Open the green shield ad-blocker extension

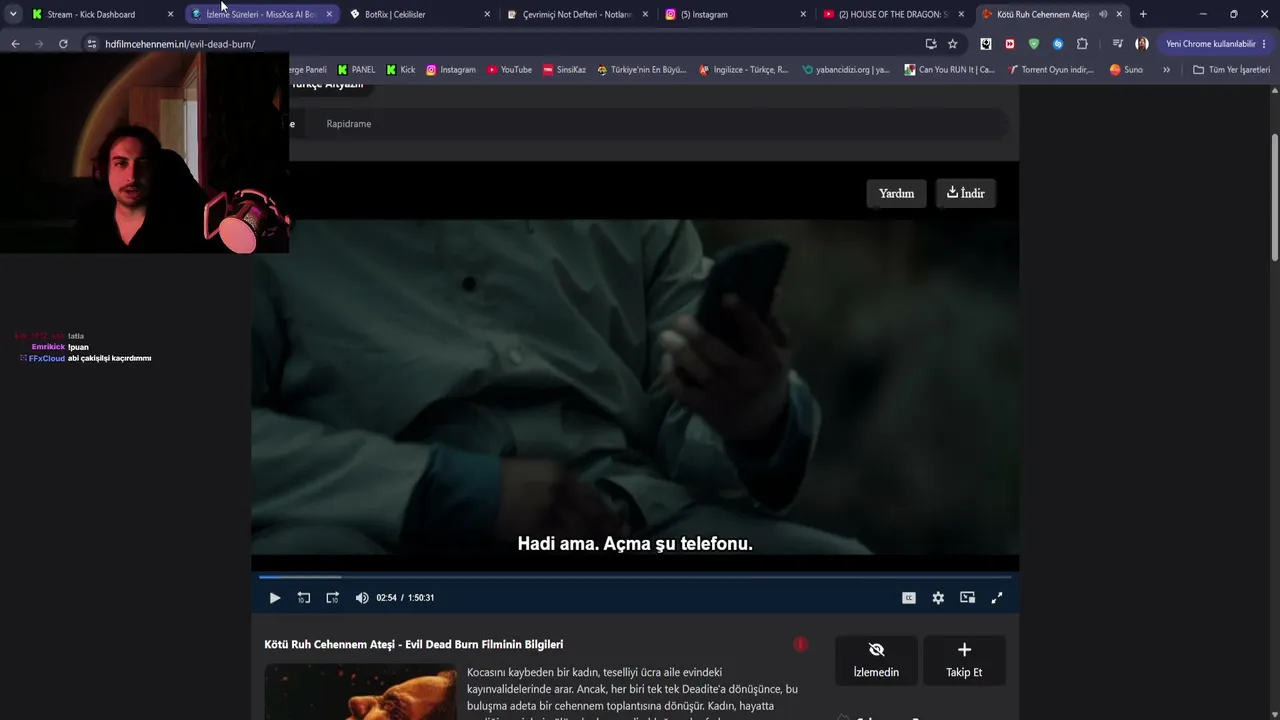coord(1034,44)
